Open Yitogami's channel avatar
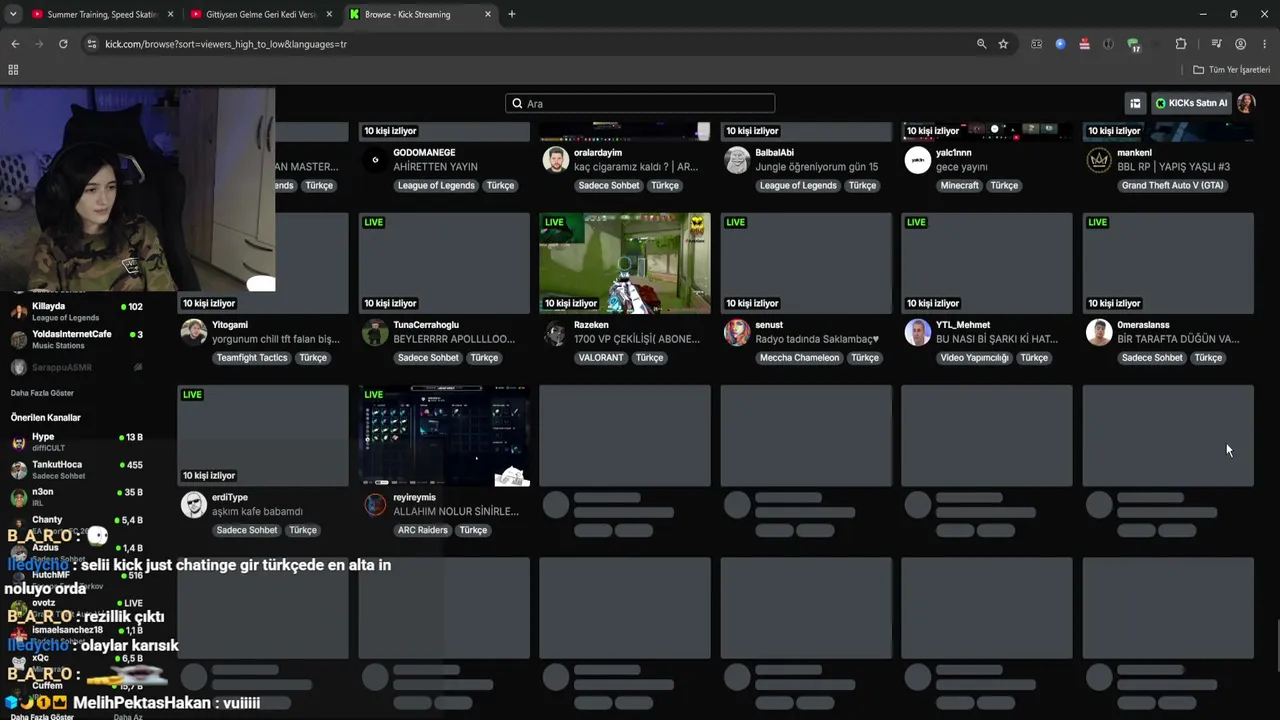Screen dimensions: 1280x720 [x=194, y=332]
